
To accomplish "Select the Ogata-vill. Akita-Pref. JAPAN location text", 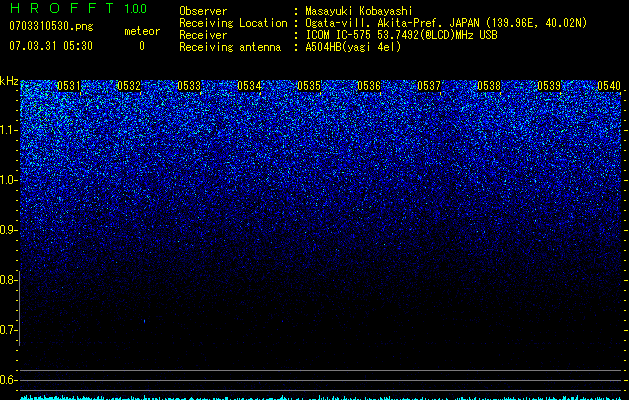I will (x=446, y=23).
